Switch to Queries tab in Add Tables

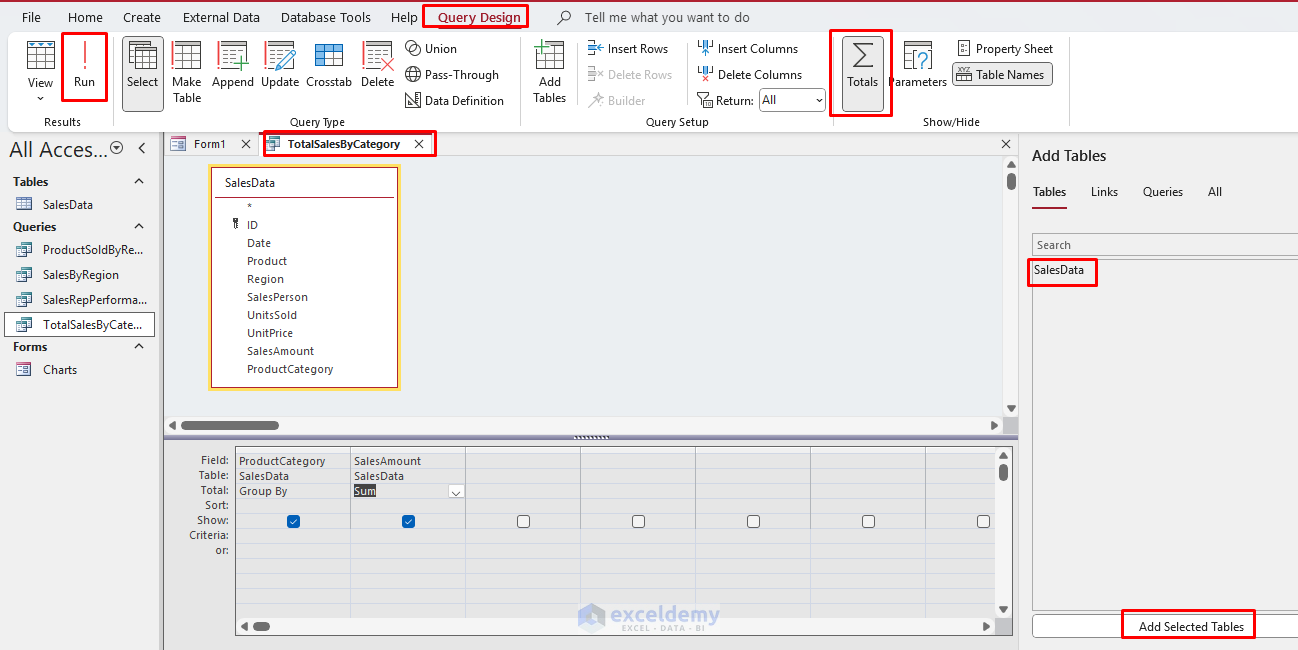pyautogui.click(x=1163, y=192)
